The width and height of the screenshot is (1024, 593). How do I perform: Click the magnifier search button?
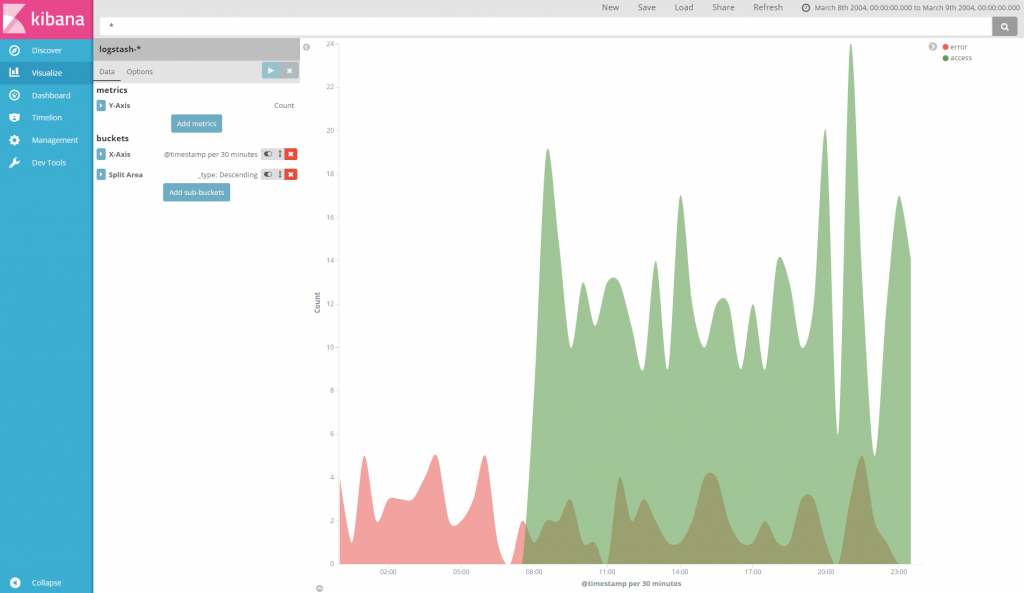[x=1004, y=27]
